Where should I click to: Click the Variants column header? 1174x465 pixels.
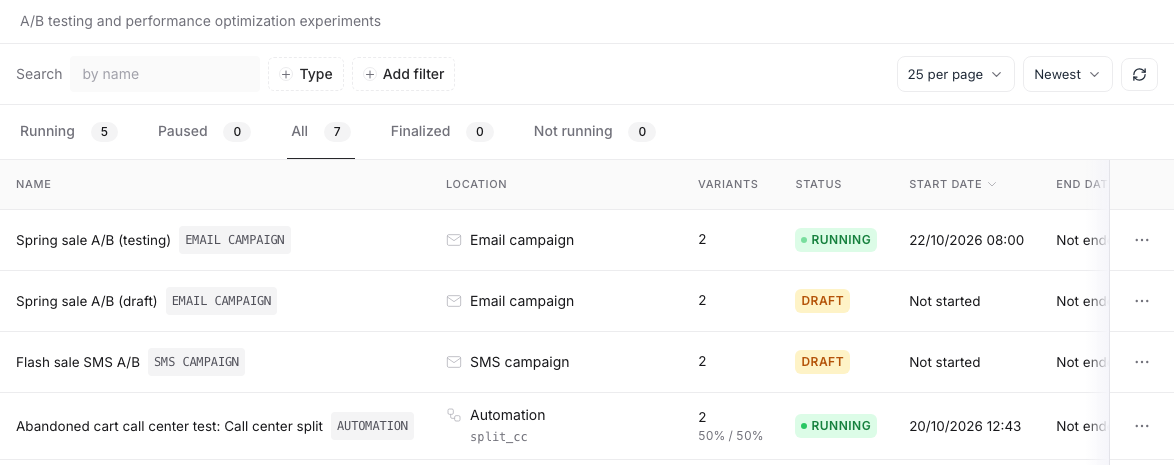(728, 184)
